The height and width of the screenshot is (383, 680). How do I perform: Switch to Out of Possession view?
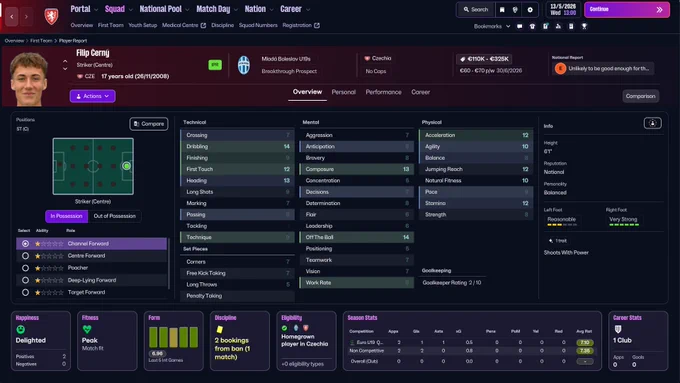point(114,216)
